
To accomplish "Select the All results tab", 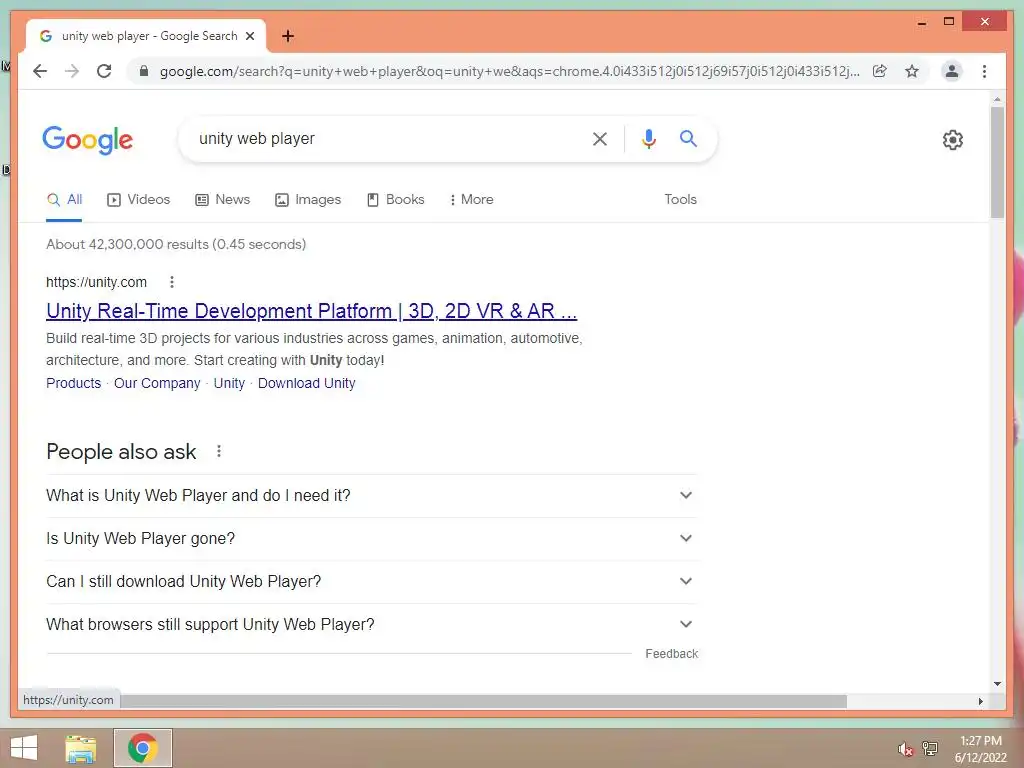I will (x=64, y=200).
